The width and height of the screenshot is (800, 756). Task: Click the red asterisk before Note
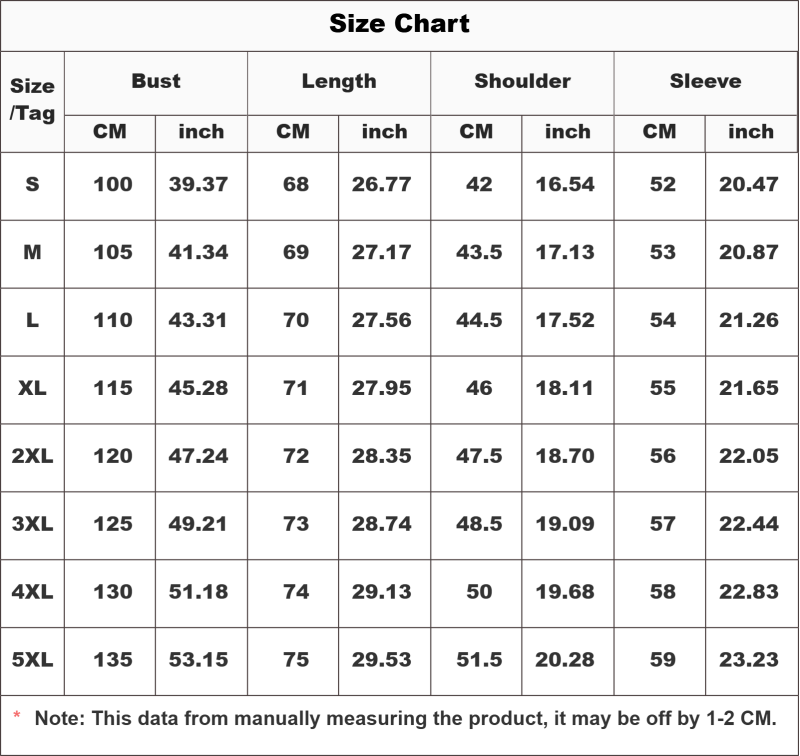click(16, 715)
